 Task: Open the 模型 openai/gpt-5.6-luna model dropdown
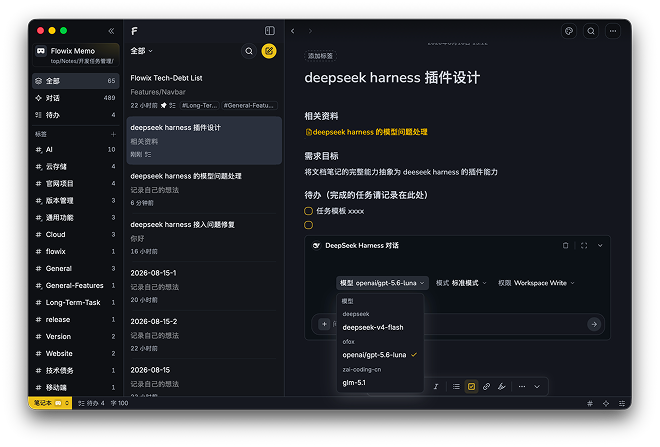click(x=382, y=283)
